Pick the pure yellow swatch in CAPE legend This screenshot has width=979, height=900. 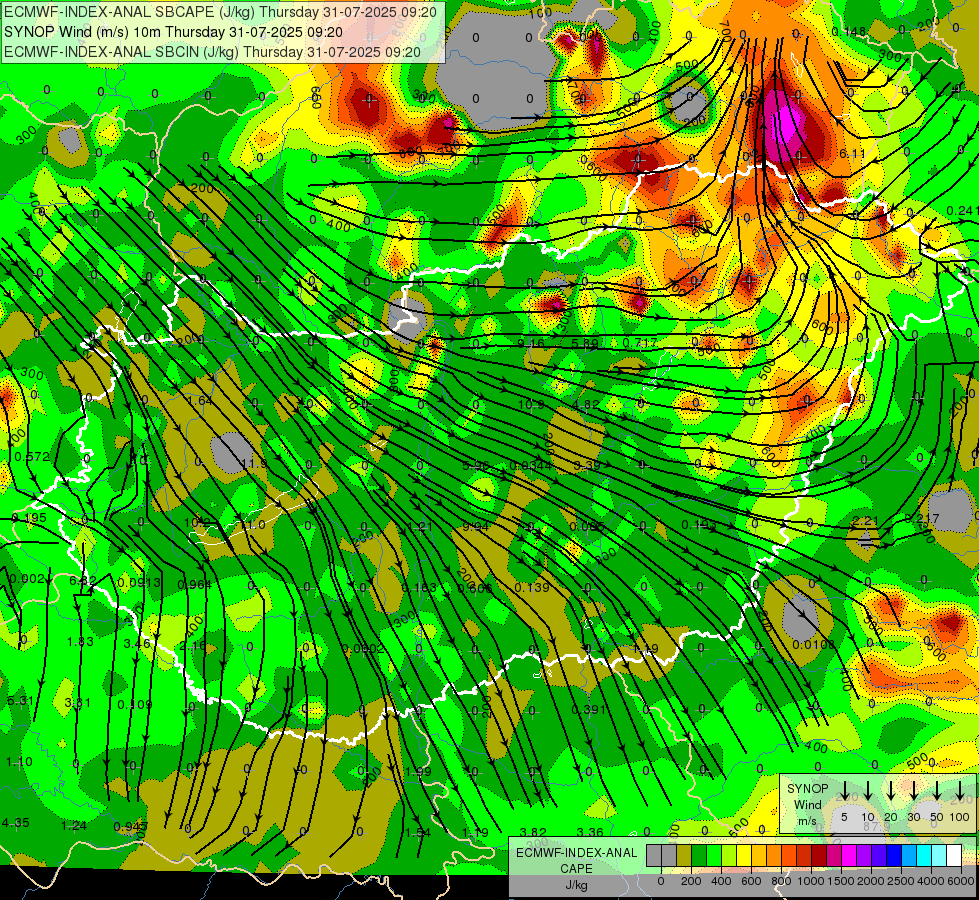744,855
